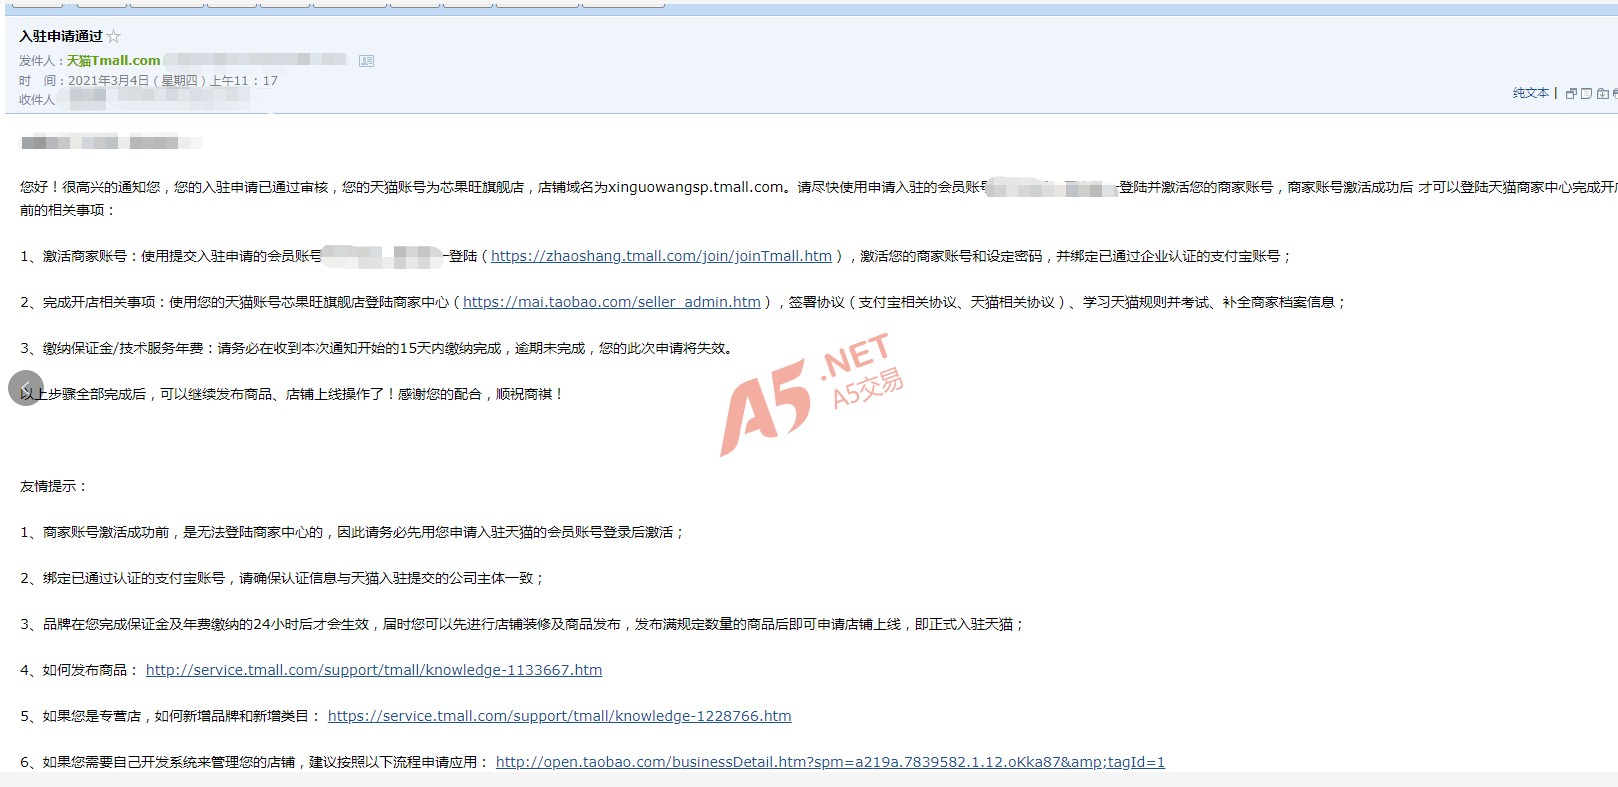Click the save-to-folder download icon

tap(1602, 93)
